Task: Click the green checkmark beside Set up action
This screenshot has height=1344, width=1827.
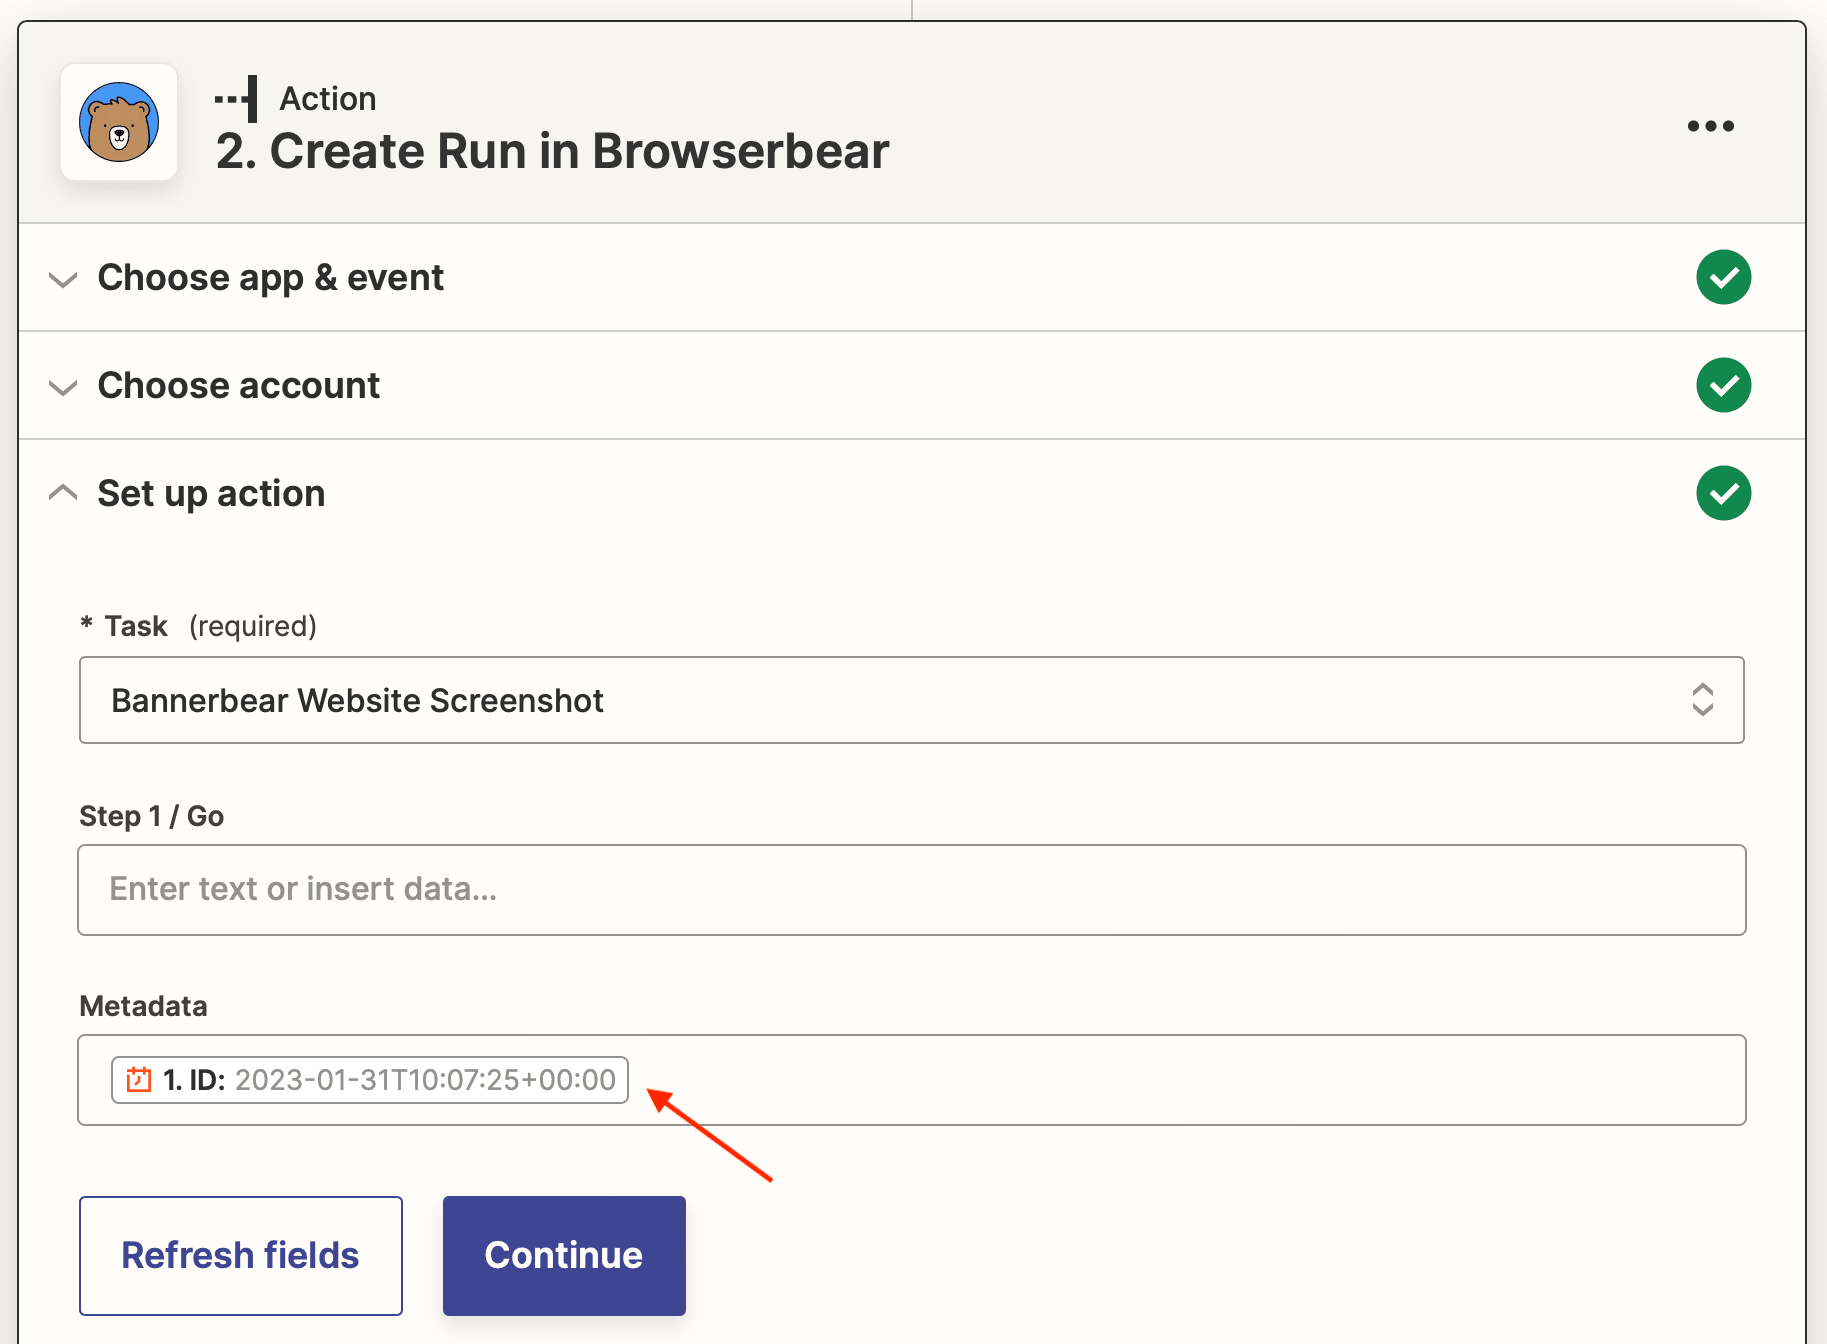Action: pos(1723,492)
